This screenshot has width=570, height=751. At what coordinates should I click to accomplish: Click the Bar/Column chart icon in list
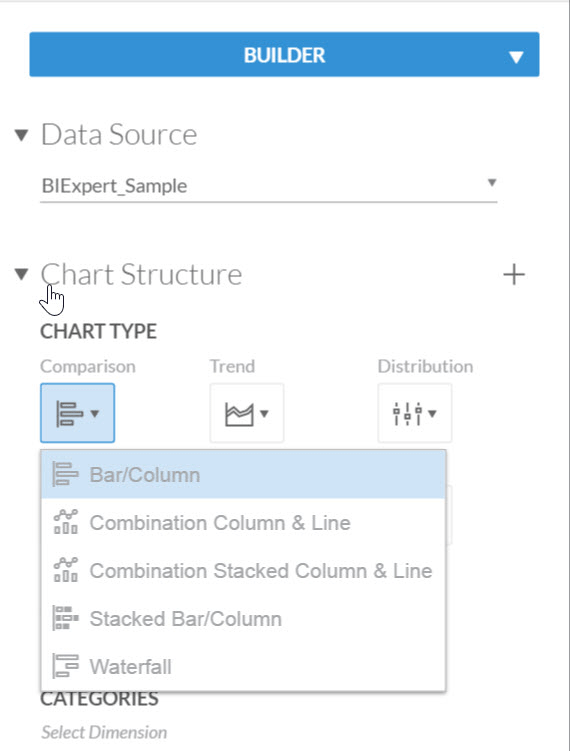coord(65,474)
